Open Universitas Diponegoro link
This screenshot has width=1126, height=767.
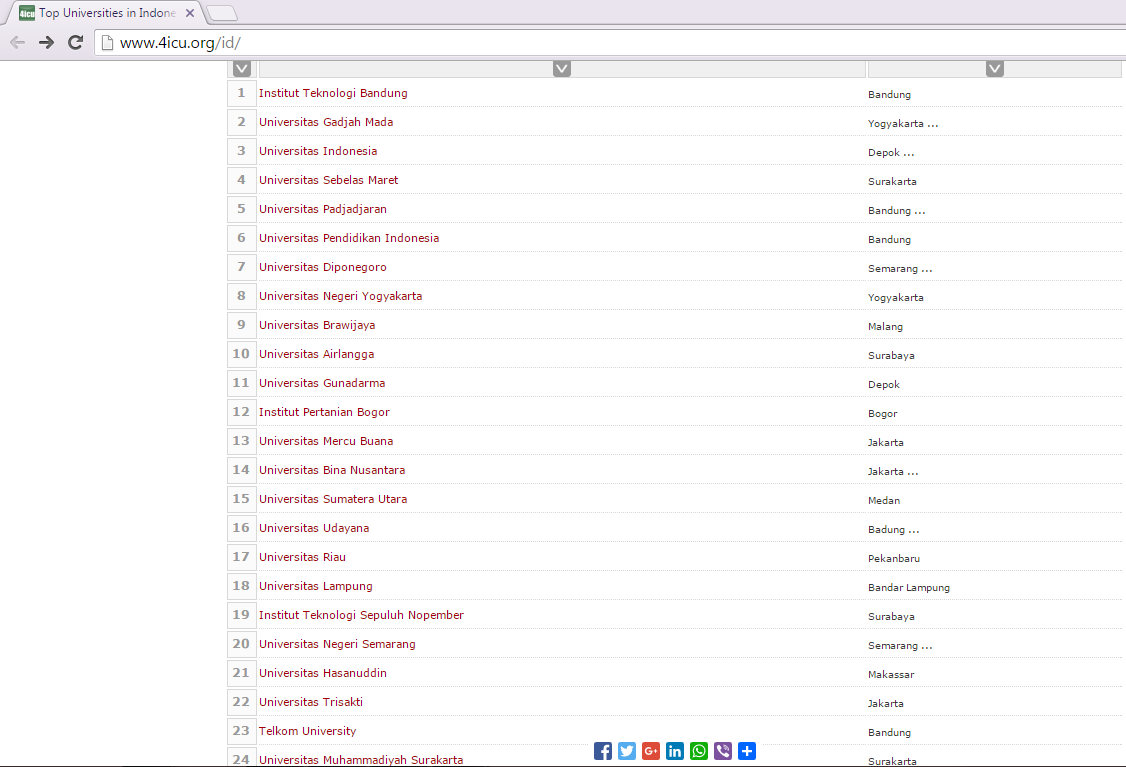323,267
